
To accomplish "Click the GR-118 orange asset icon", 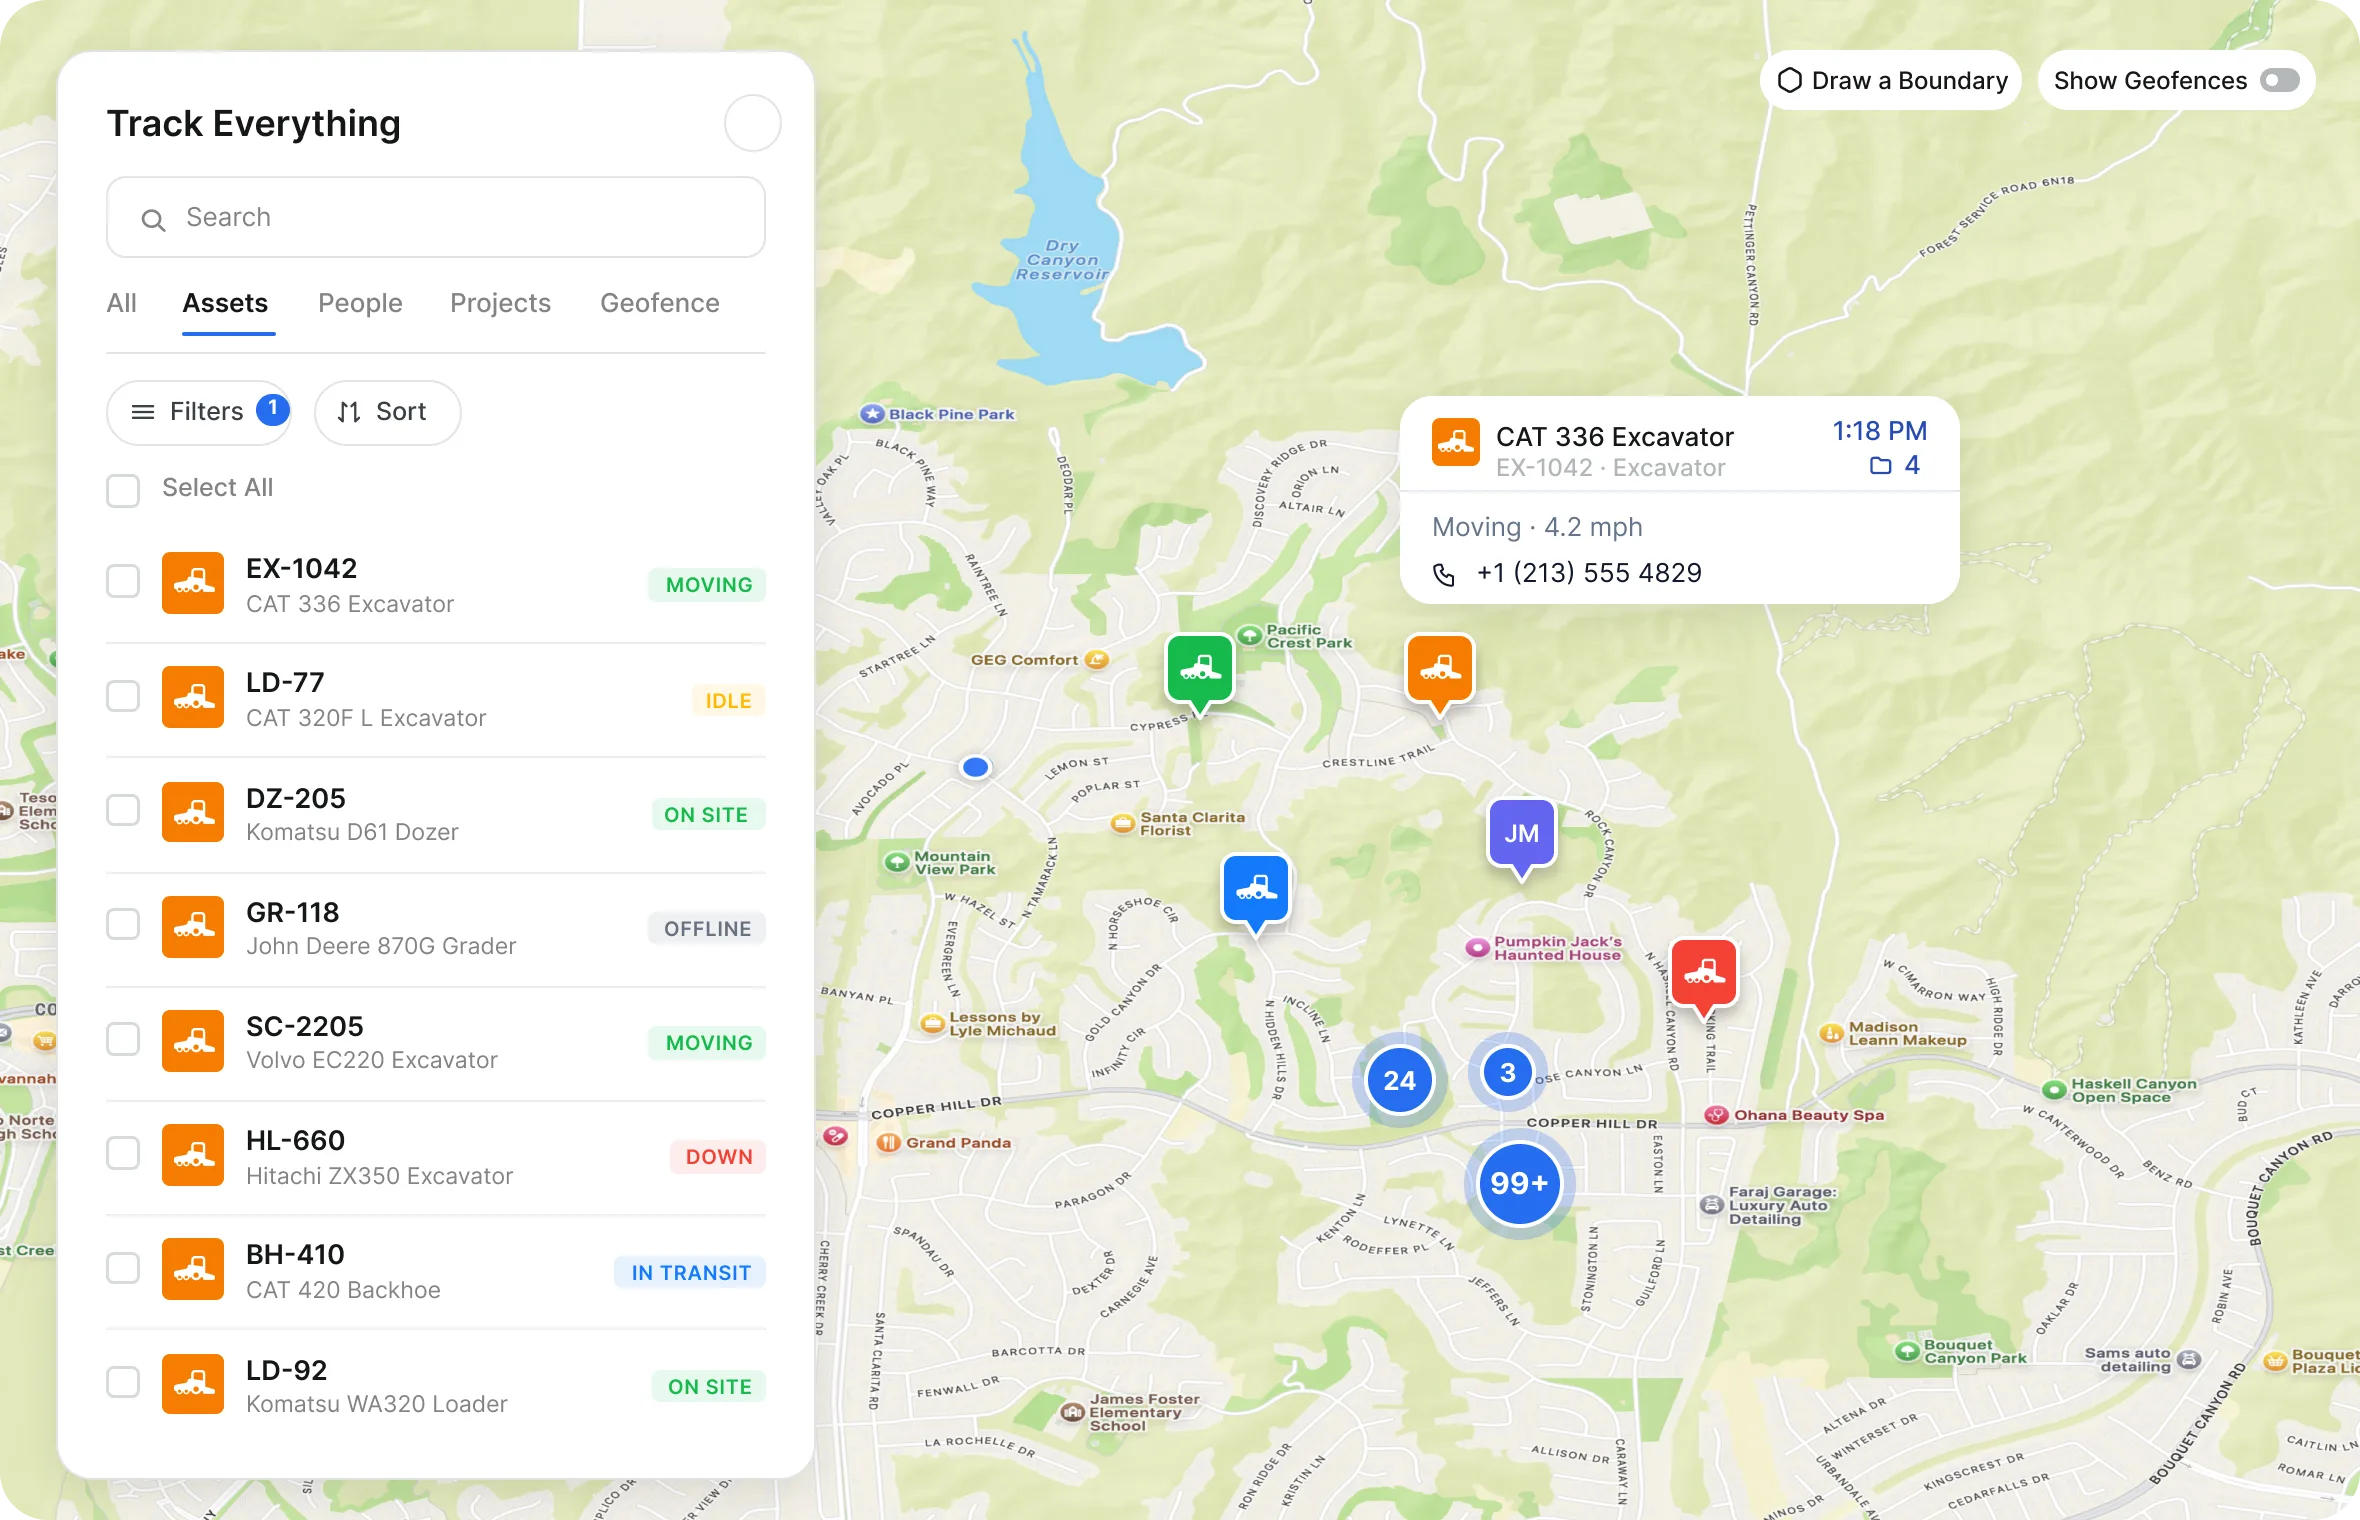I will coord(193,927).
